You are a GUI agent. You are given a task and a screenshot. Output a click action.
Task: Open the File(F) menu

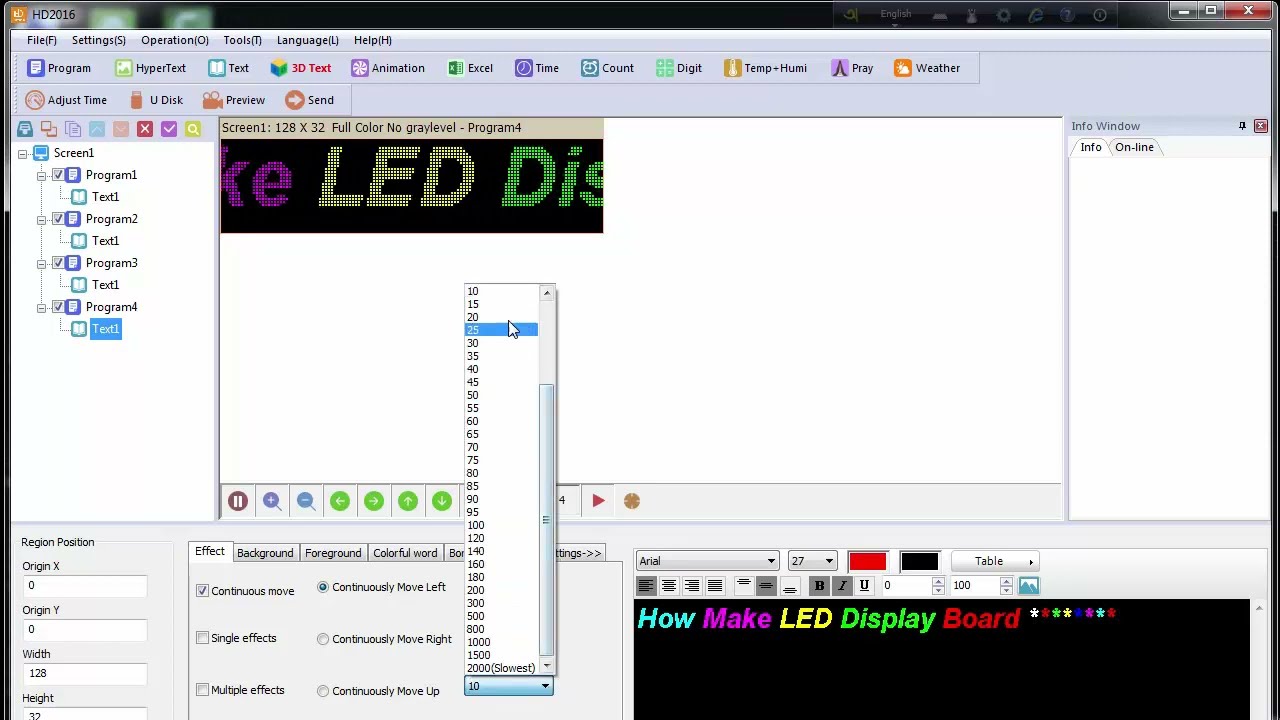(42, 40)
